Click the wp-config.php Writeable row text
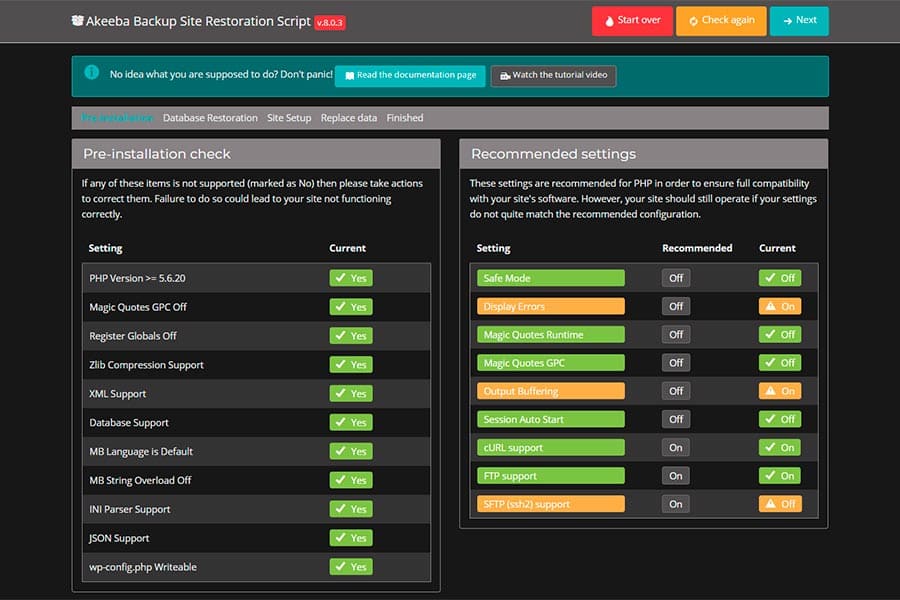The height and width of the screenshot is (600, 900). pos(143,567)
